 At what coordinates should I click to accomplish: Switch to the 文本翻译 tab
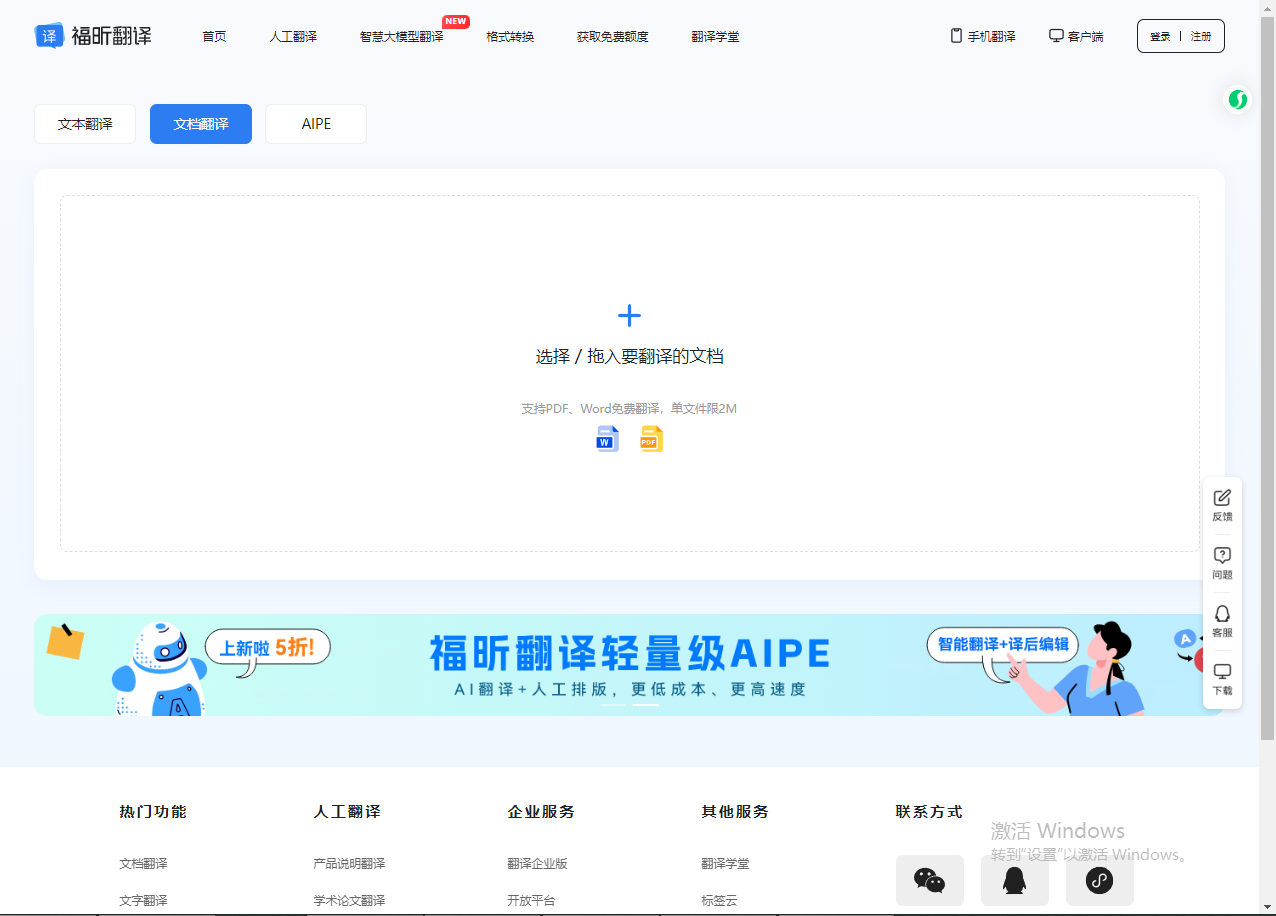click(x=85, y=124)
